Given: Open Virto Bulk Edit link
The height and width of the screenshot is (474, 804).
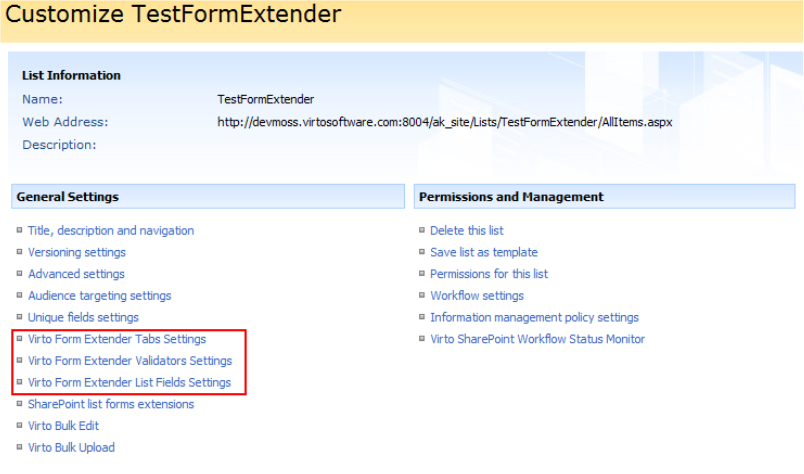Looking at the screenshot, I should tap(63, 426).
